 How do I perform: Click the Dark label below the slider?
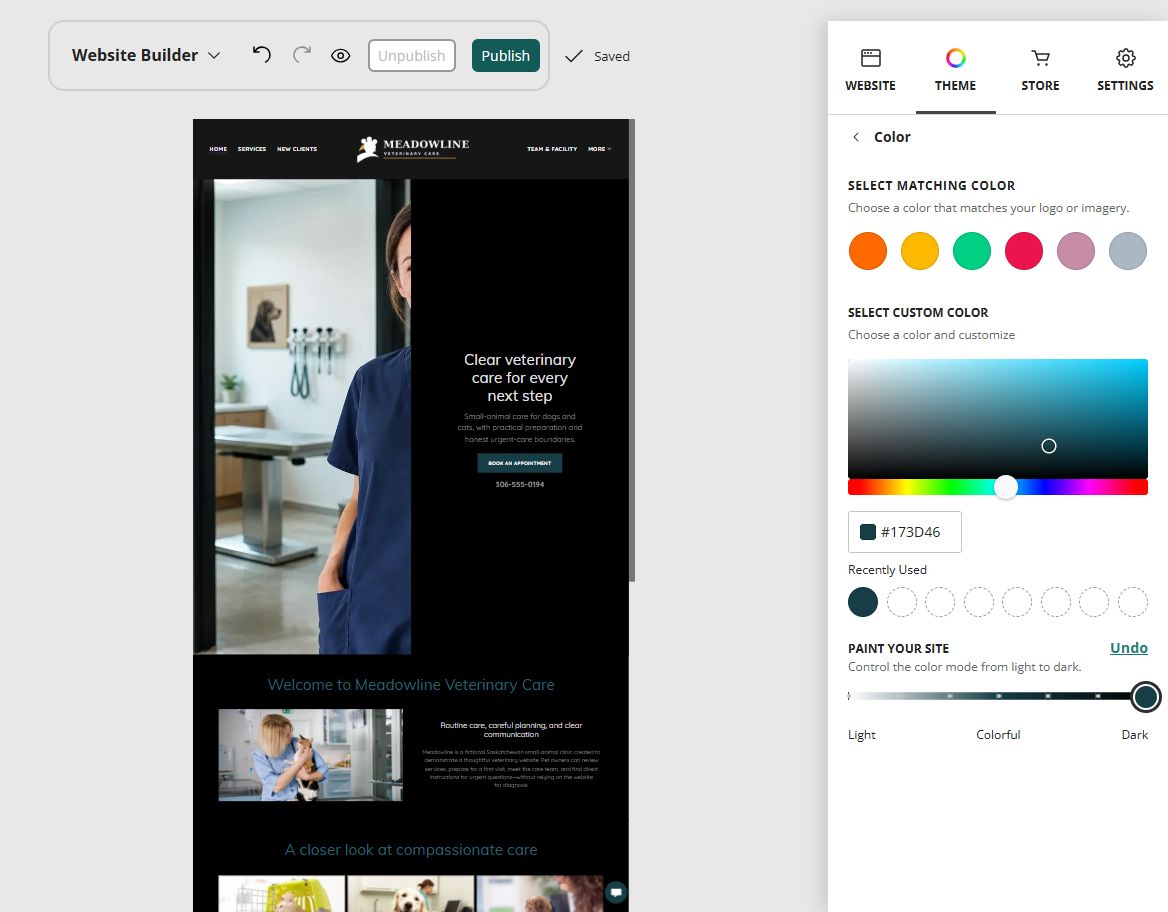tap(1134, 735)
